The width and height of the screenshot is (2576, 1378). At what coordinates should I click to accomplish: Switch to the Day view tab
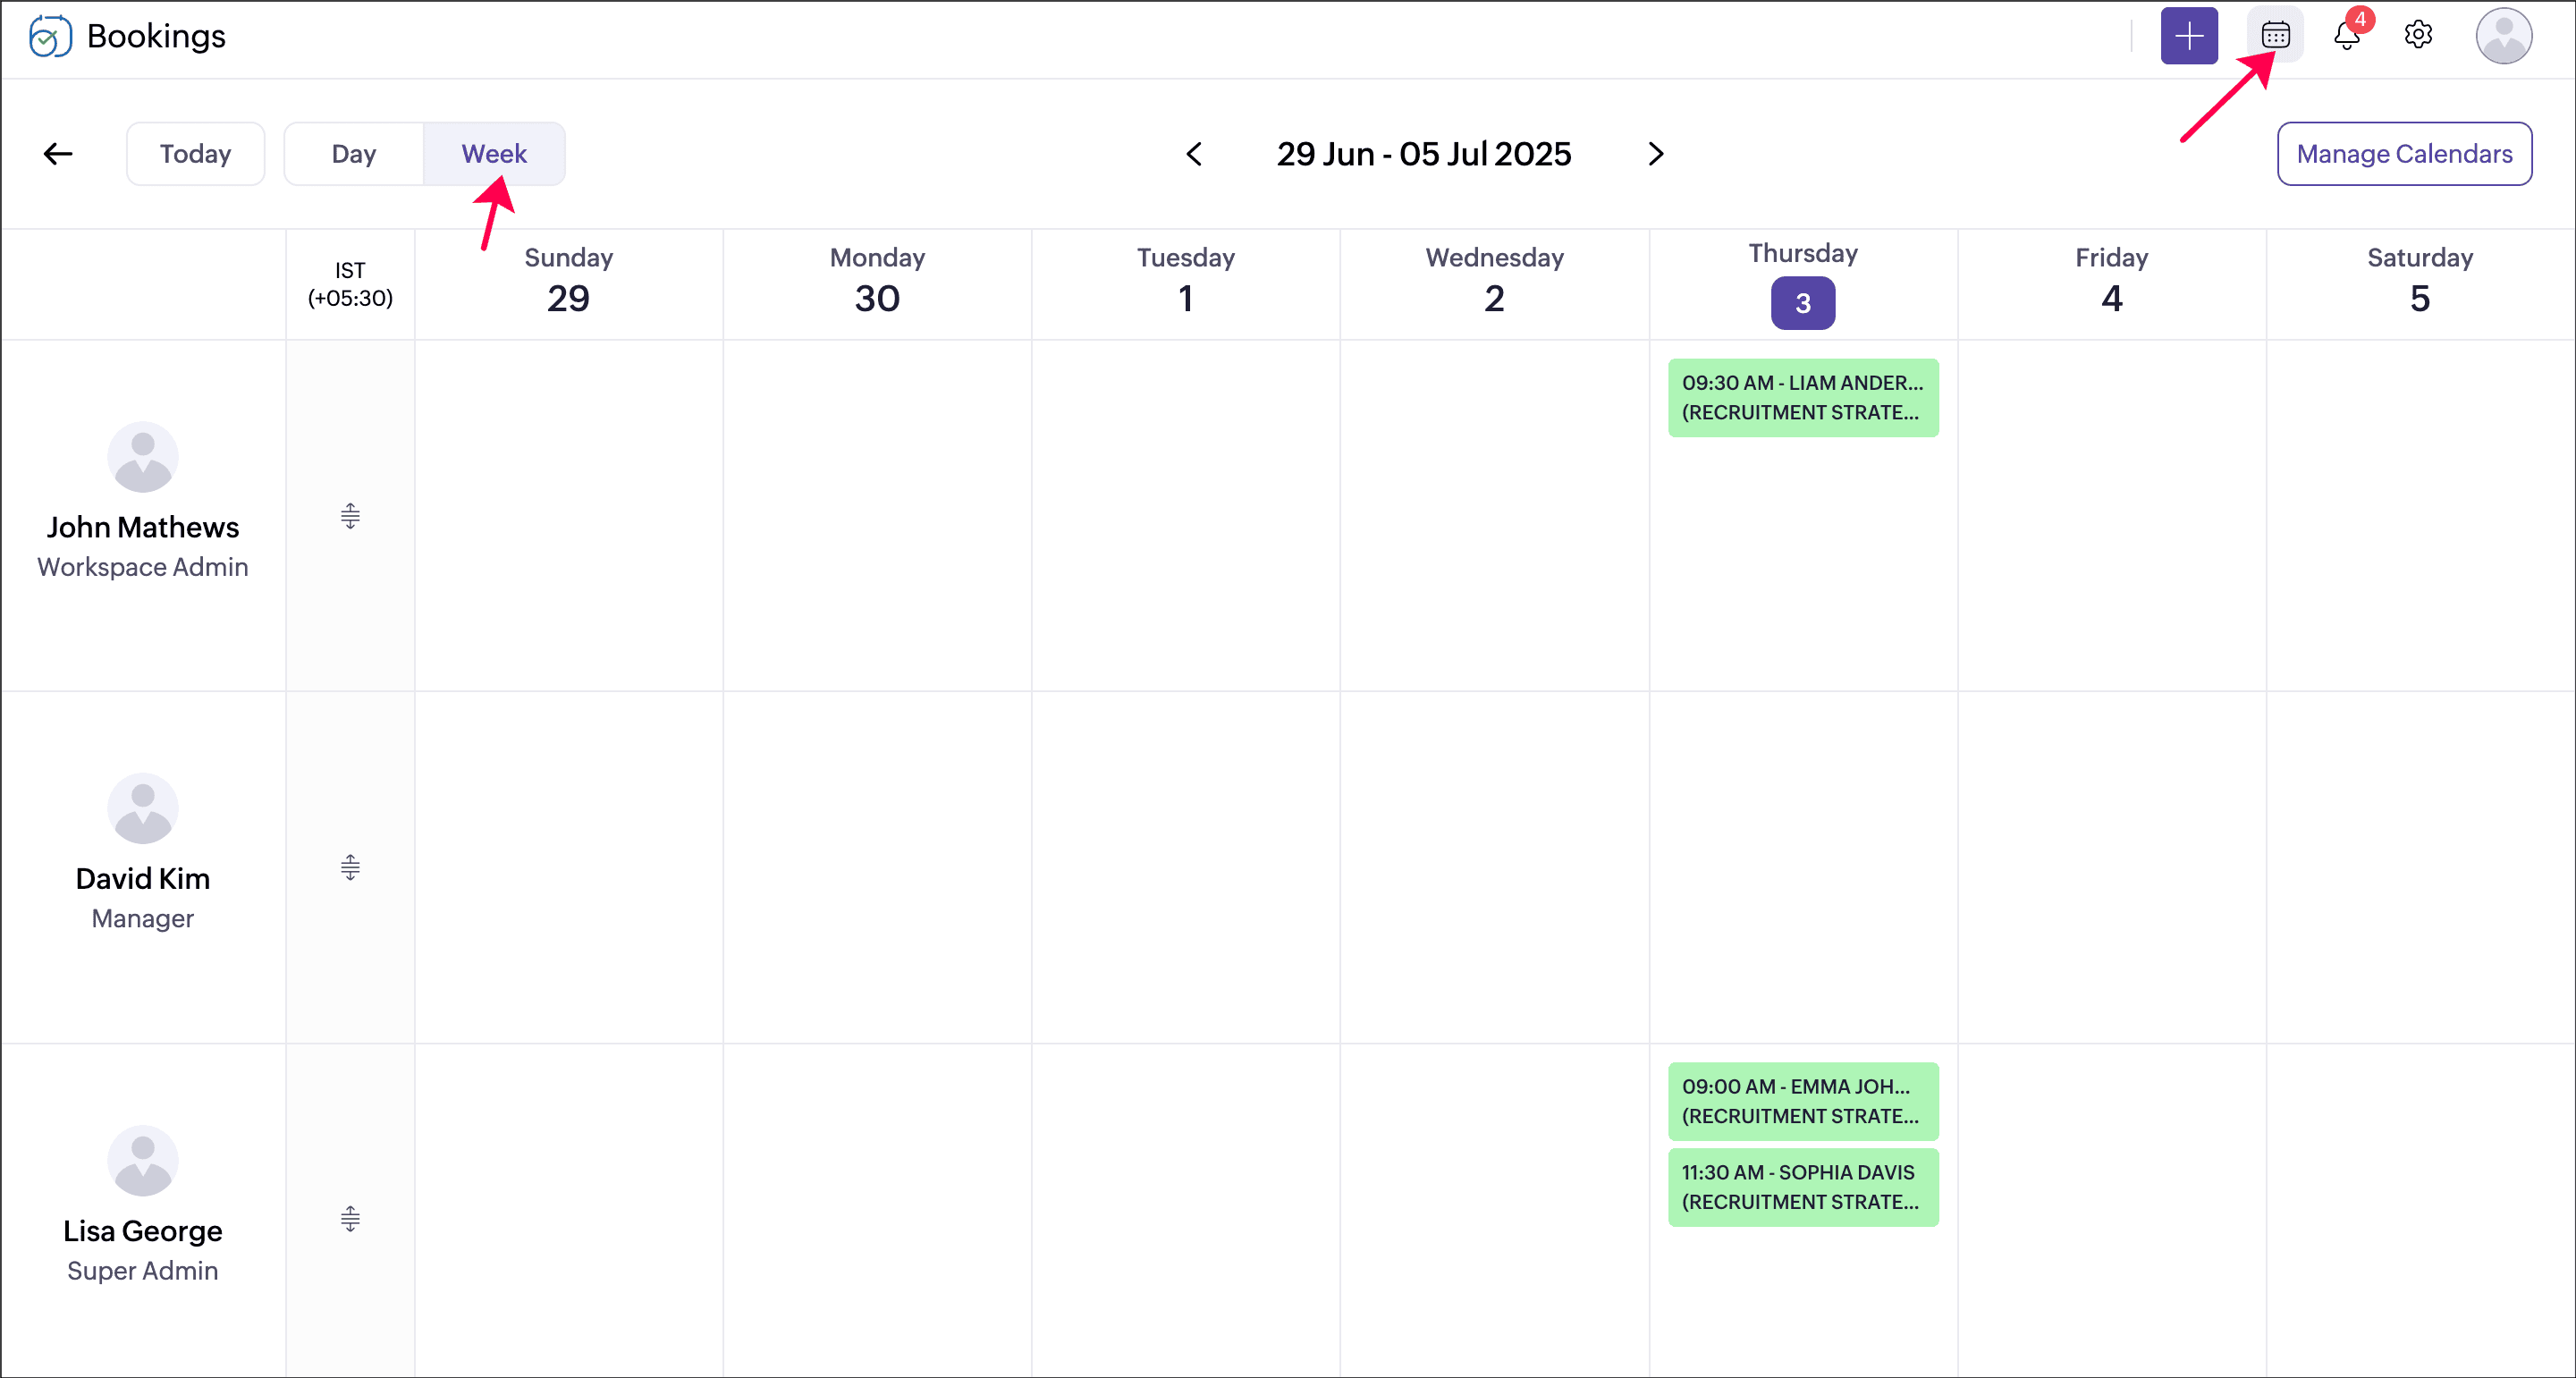pos(354,154)
